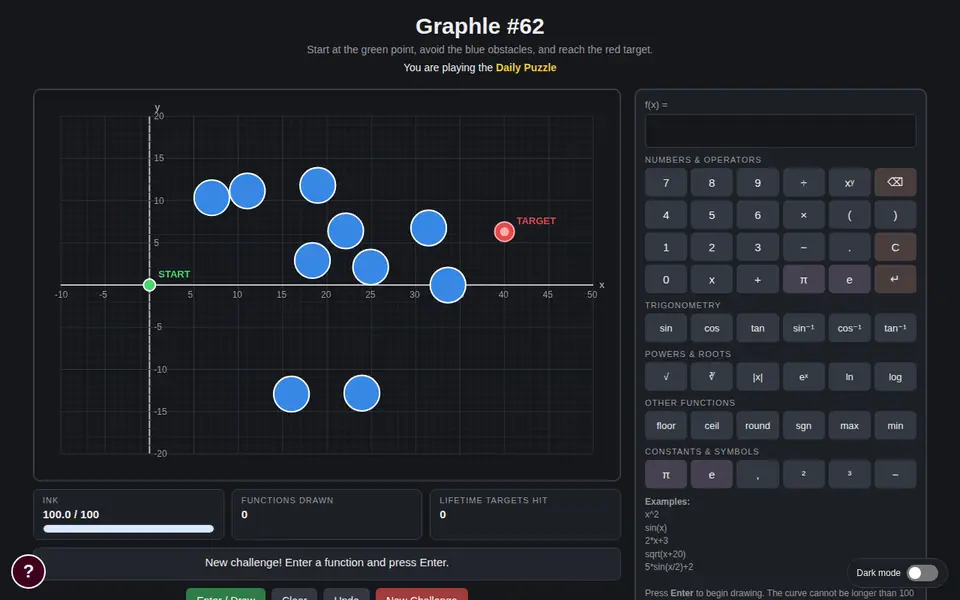Click the f(x) function input field
This screenshot has height=600, width=960.
(780, 130)
